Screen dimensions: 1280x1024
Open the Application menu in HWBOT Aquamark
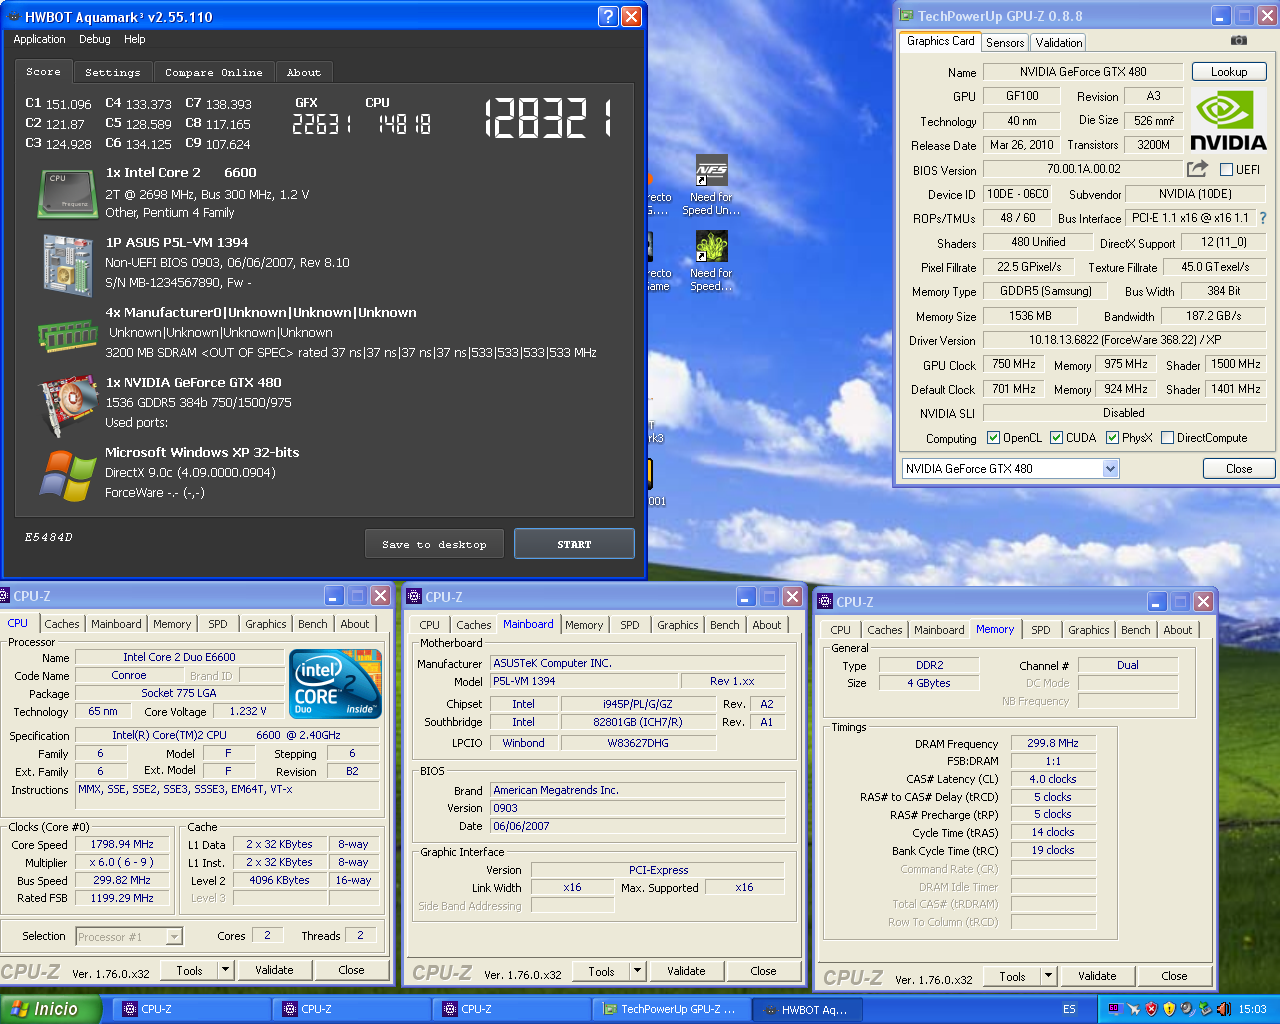[x=39, y=39]
